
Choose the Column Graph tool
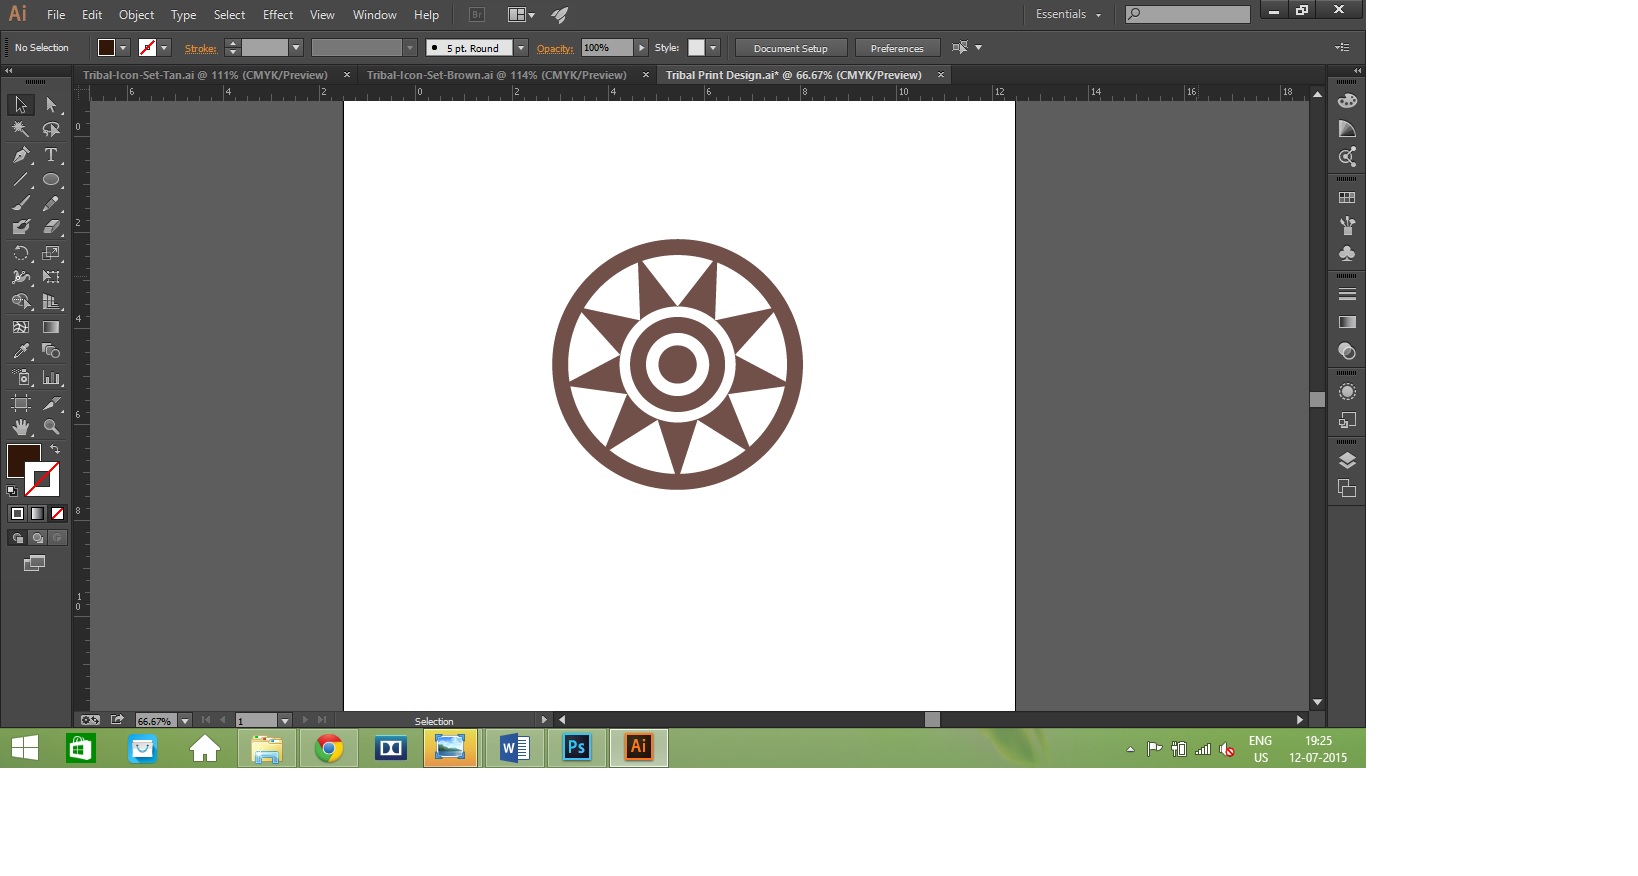pyautogui.click(x=51, y=378)
